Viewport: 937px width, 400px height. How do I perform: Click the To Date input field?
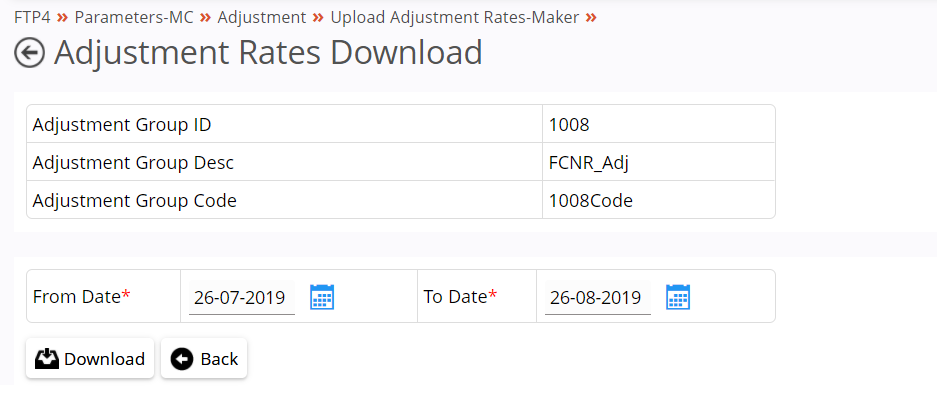tap(598, 297)
